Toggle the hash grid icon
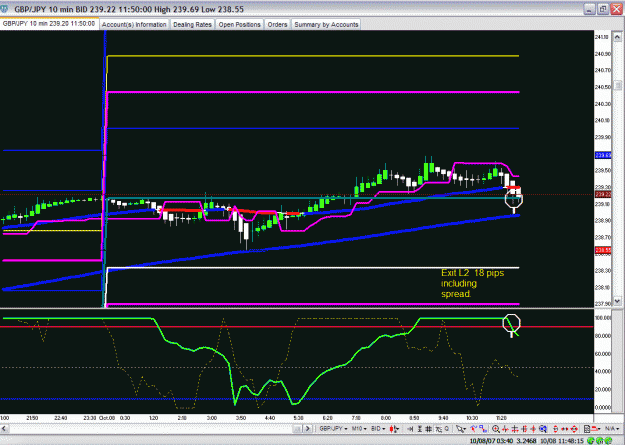The width and height of the screenshot is (625, 445). [428, 429]
